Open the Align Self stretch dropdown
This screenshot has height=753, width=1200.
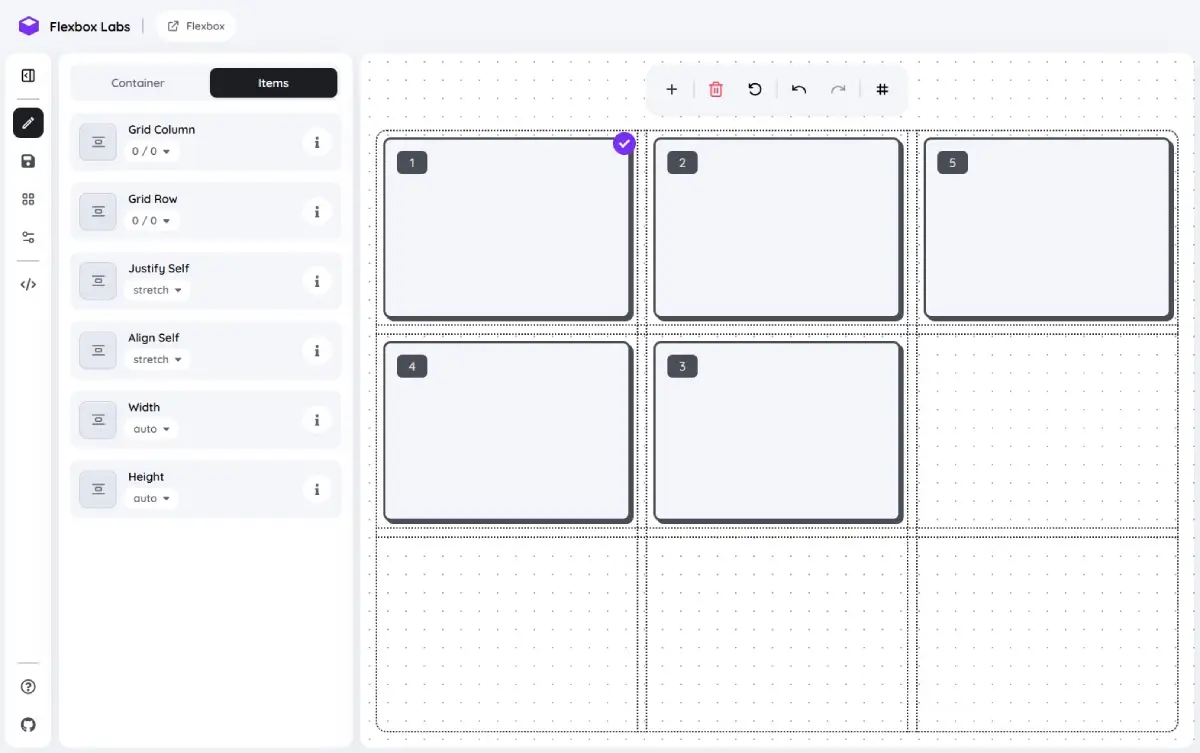tap(157, 359)
